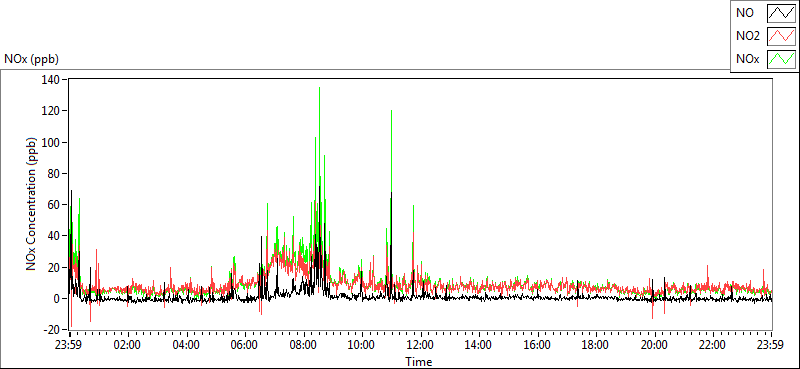Click the NO black line legend icon
This screenshot has height=369, width=800.
tap(781, 14)
